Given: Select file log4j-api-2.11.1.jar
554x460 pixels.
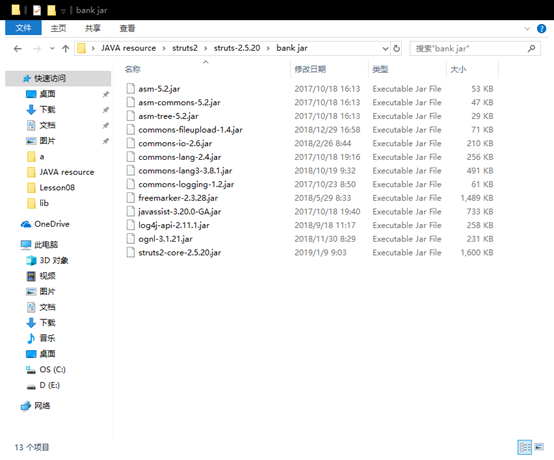Looking at the screenshot, I should (x=173, y=225).
